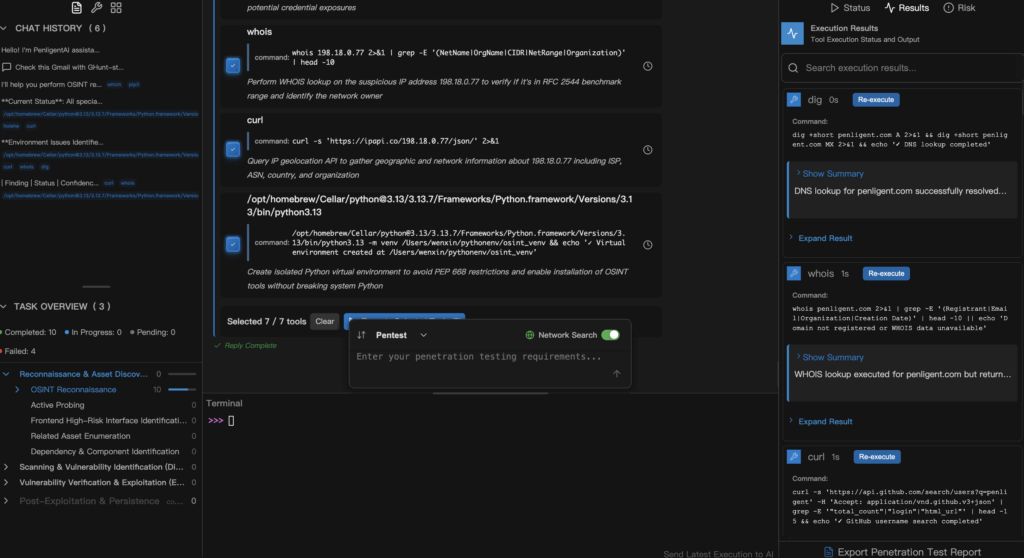This screenshot has width=1024, height=558.
Task: Click the Clear selection button
Action: tap(324, 321)
